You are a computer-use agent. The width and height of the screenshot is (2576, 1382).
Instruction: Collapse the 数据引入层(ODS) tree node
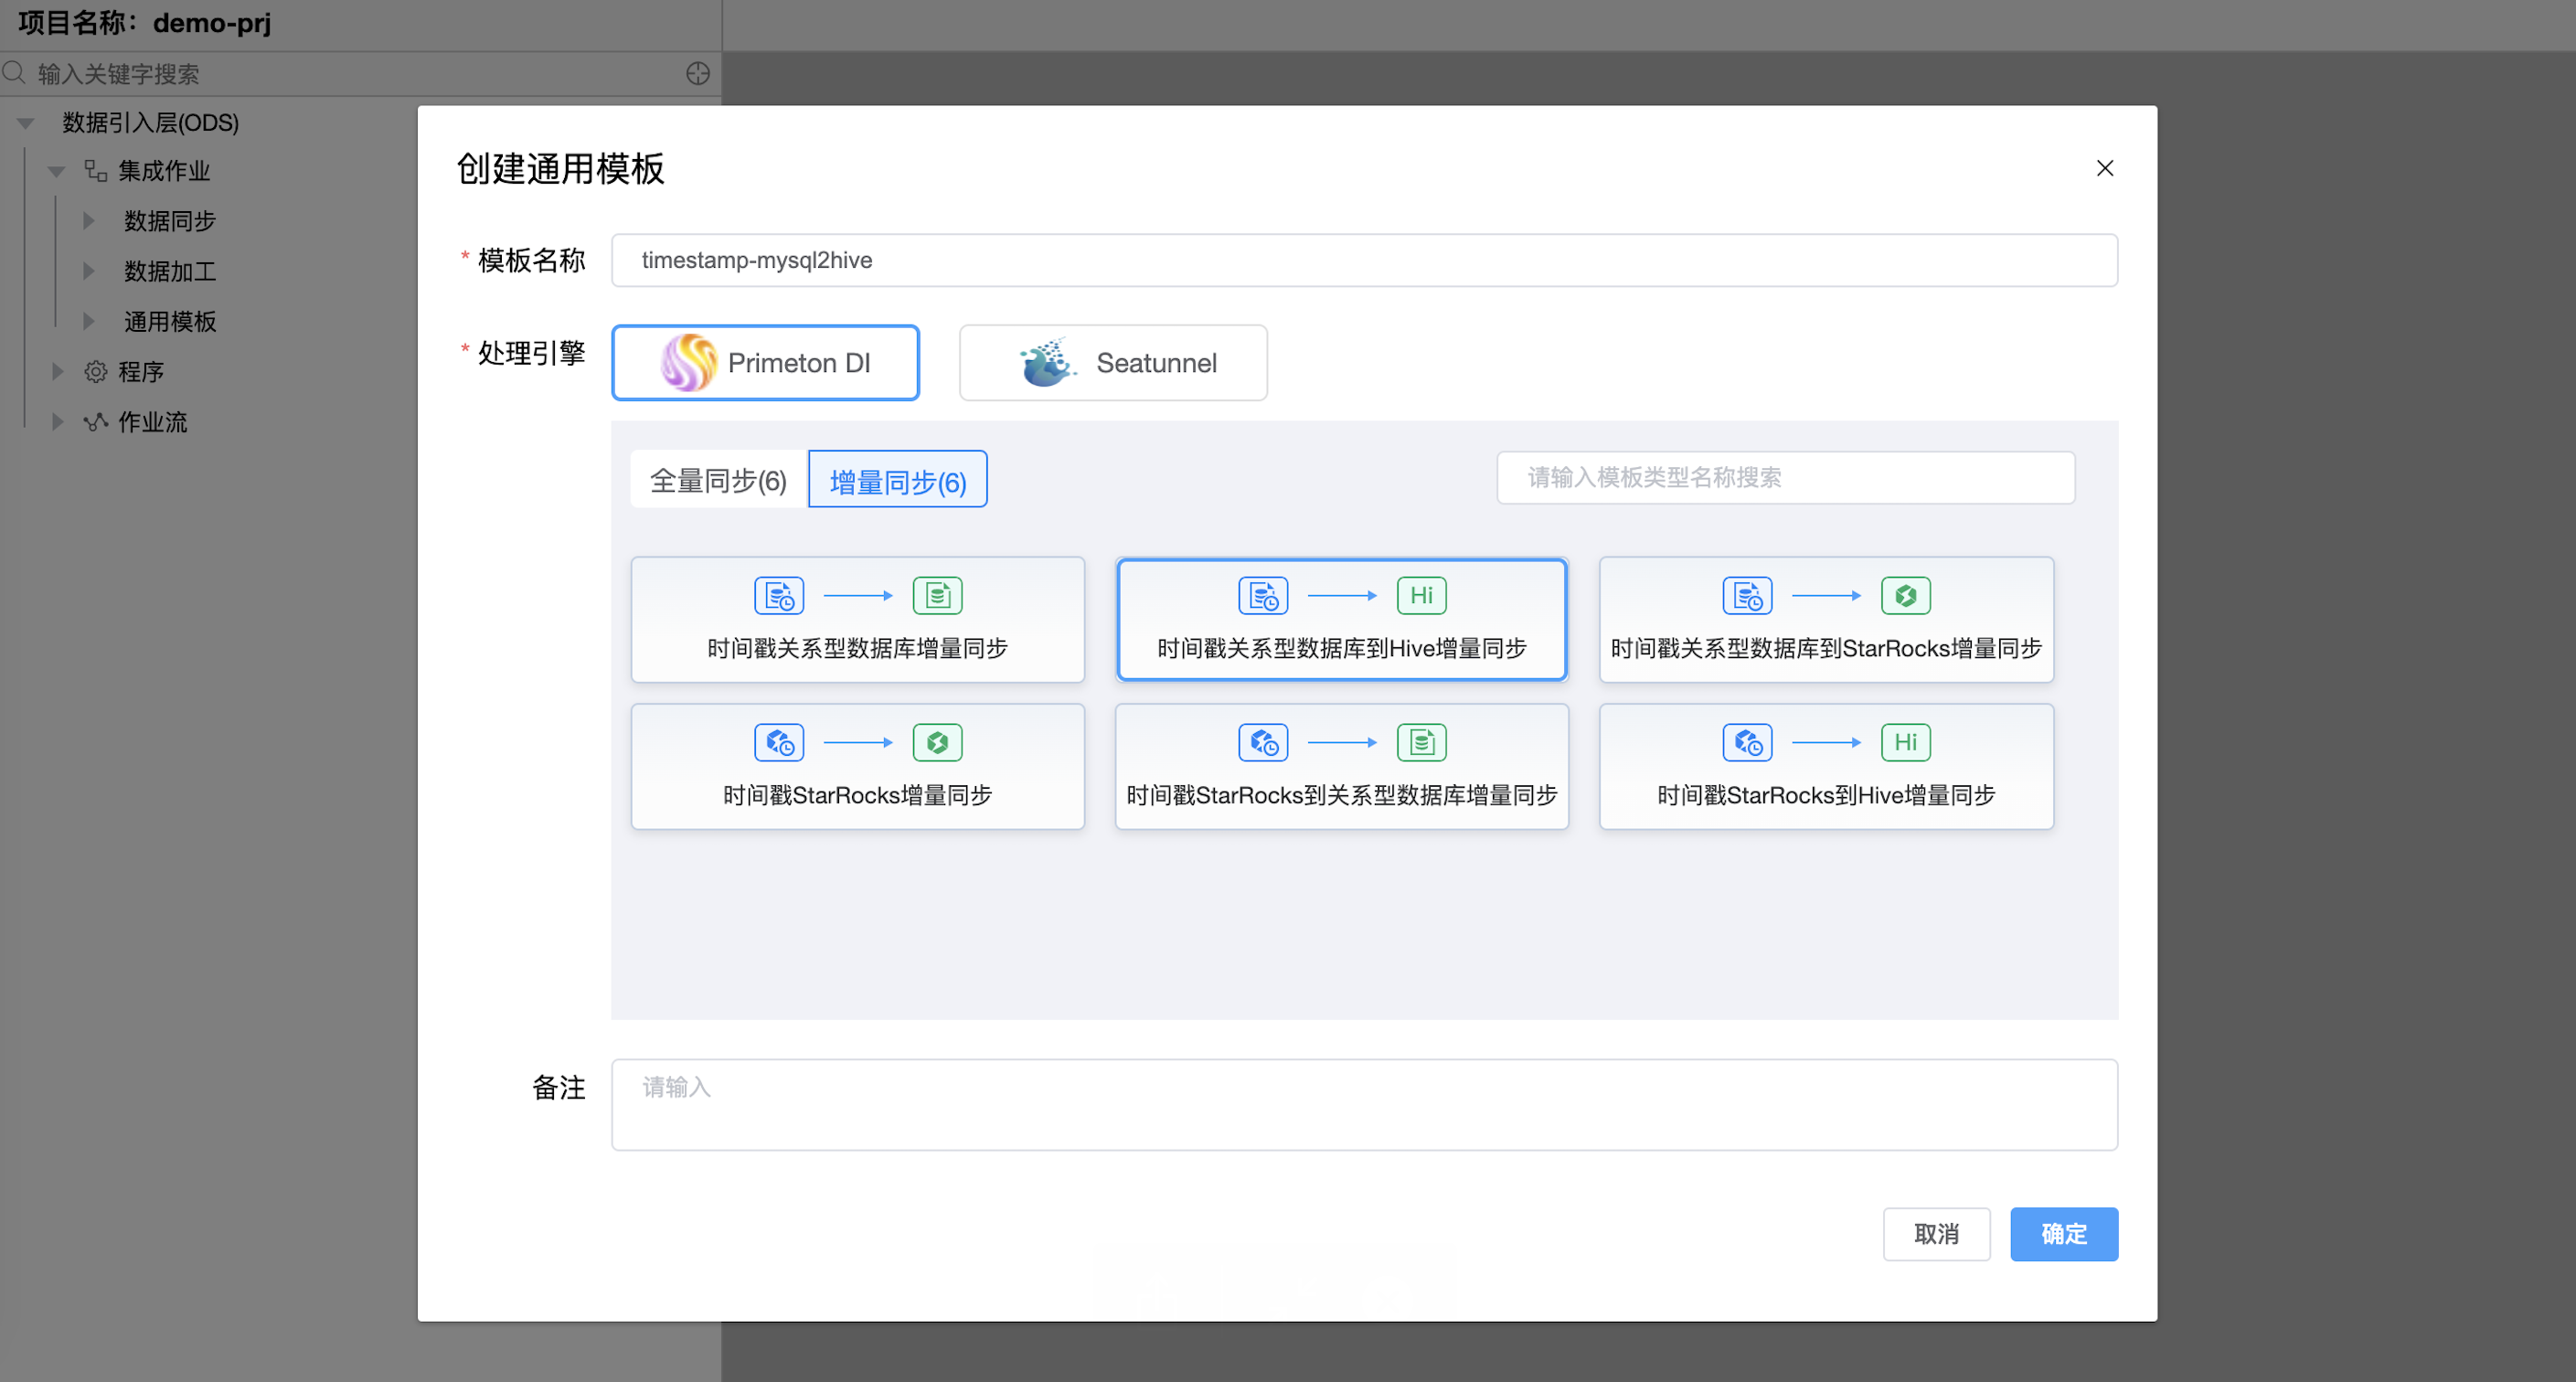[24, 121]
